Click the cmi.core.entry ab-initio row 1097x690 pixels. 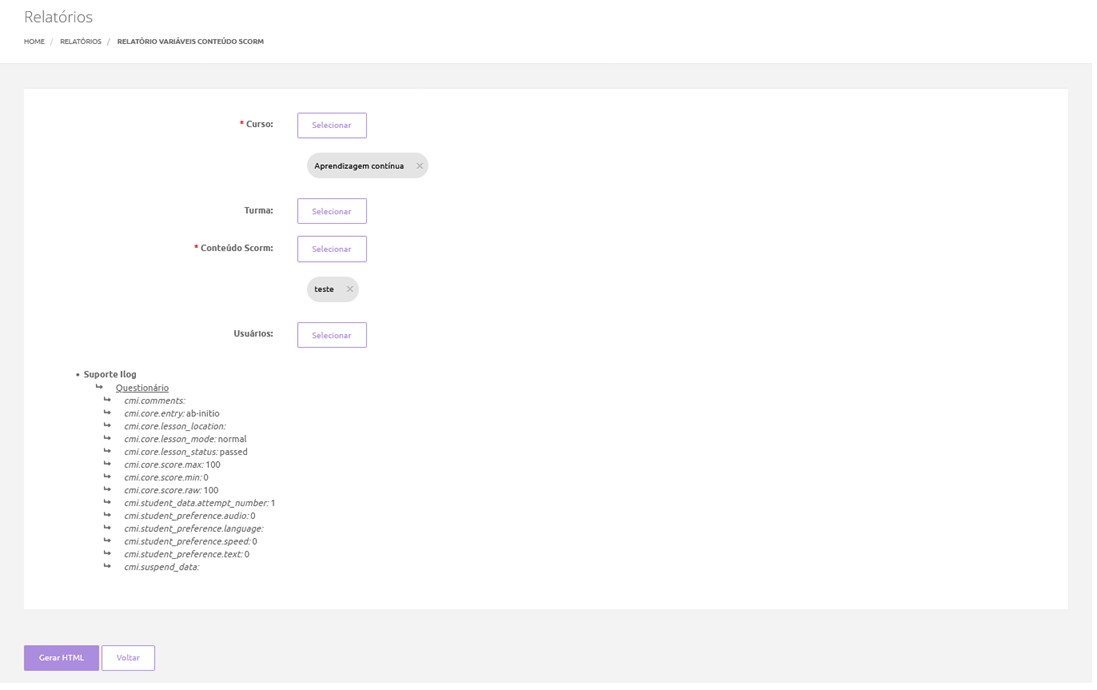[x=171, y=413]
